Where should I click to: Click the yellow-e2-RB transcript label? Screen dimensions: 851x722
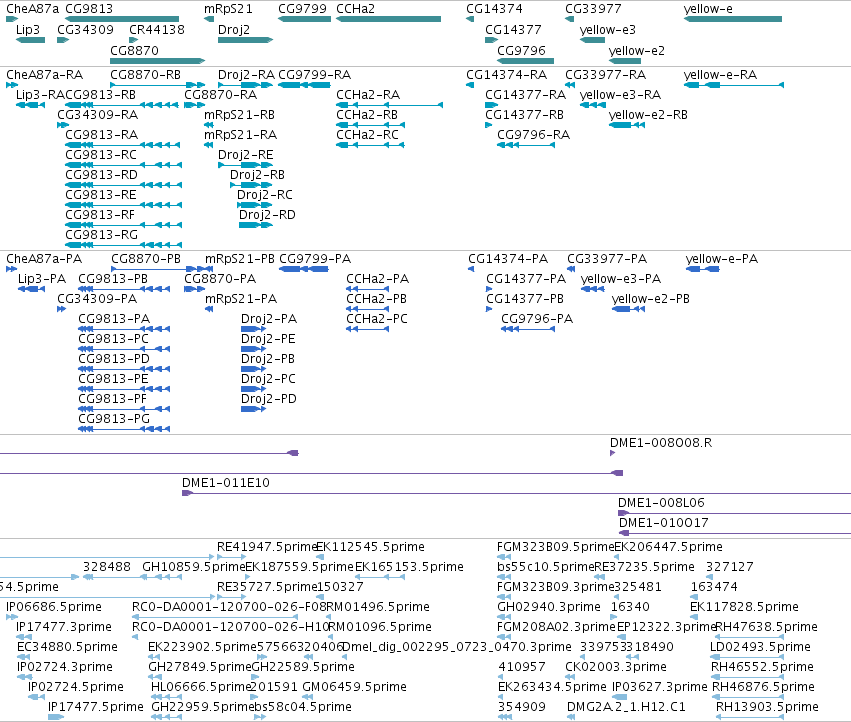click(x=648, y=115)
